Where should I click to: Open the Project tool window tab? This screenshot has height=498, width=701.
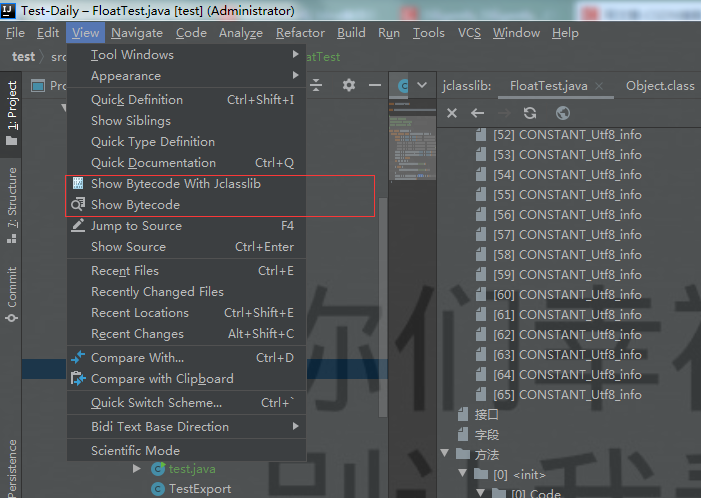click(x=12, y=113)
